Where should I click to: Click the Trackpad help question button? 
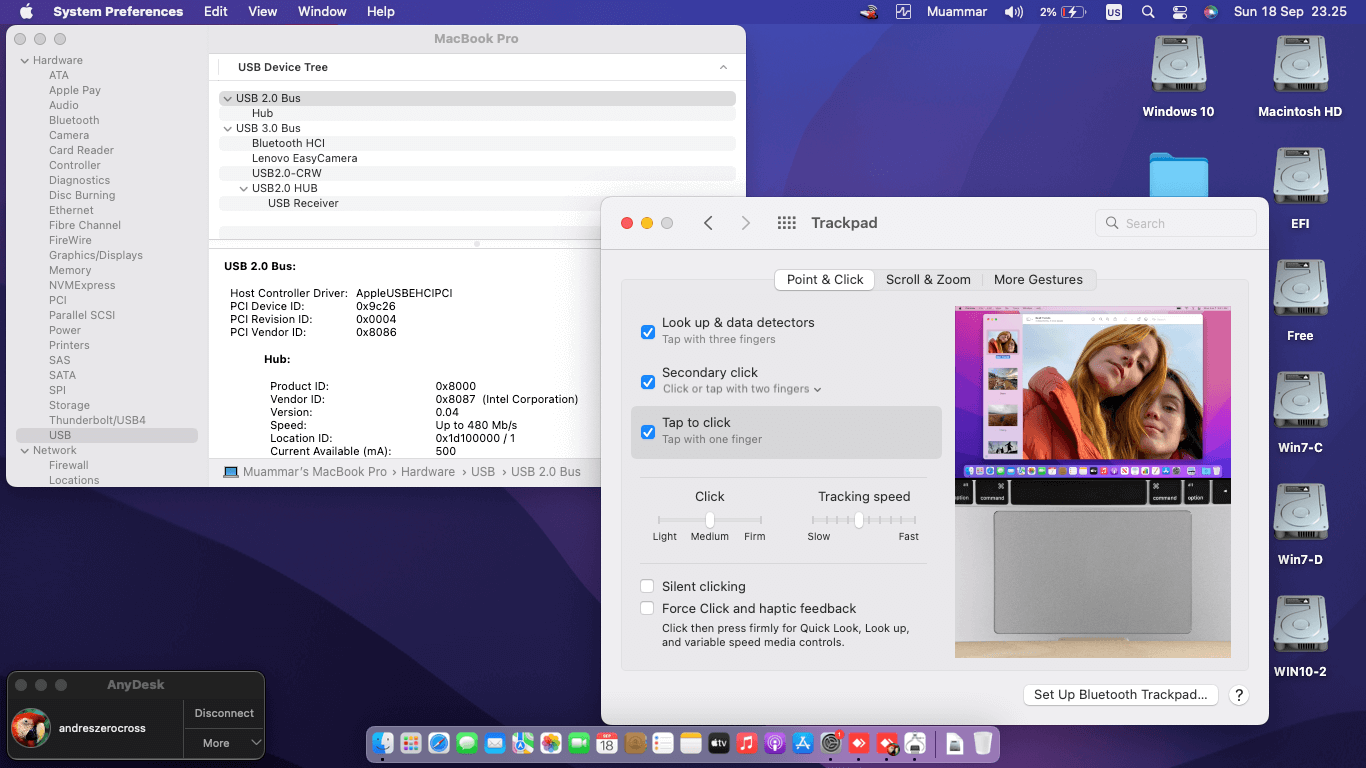point(1238,695)
